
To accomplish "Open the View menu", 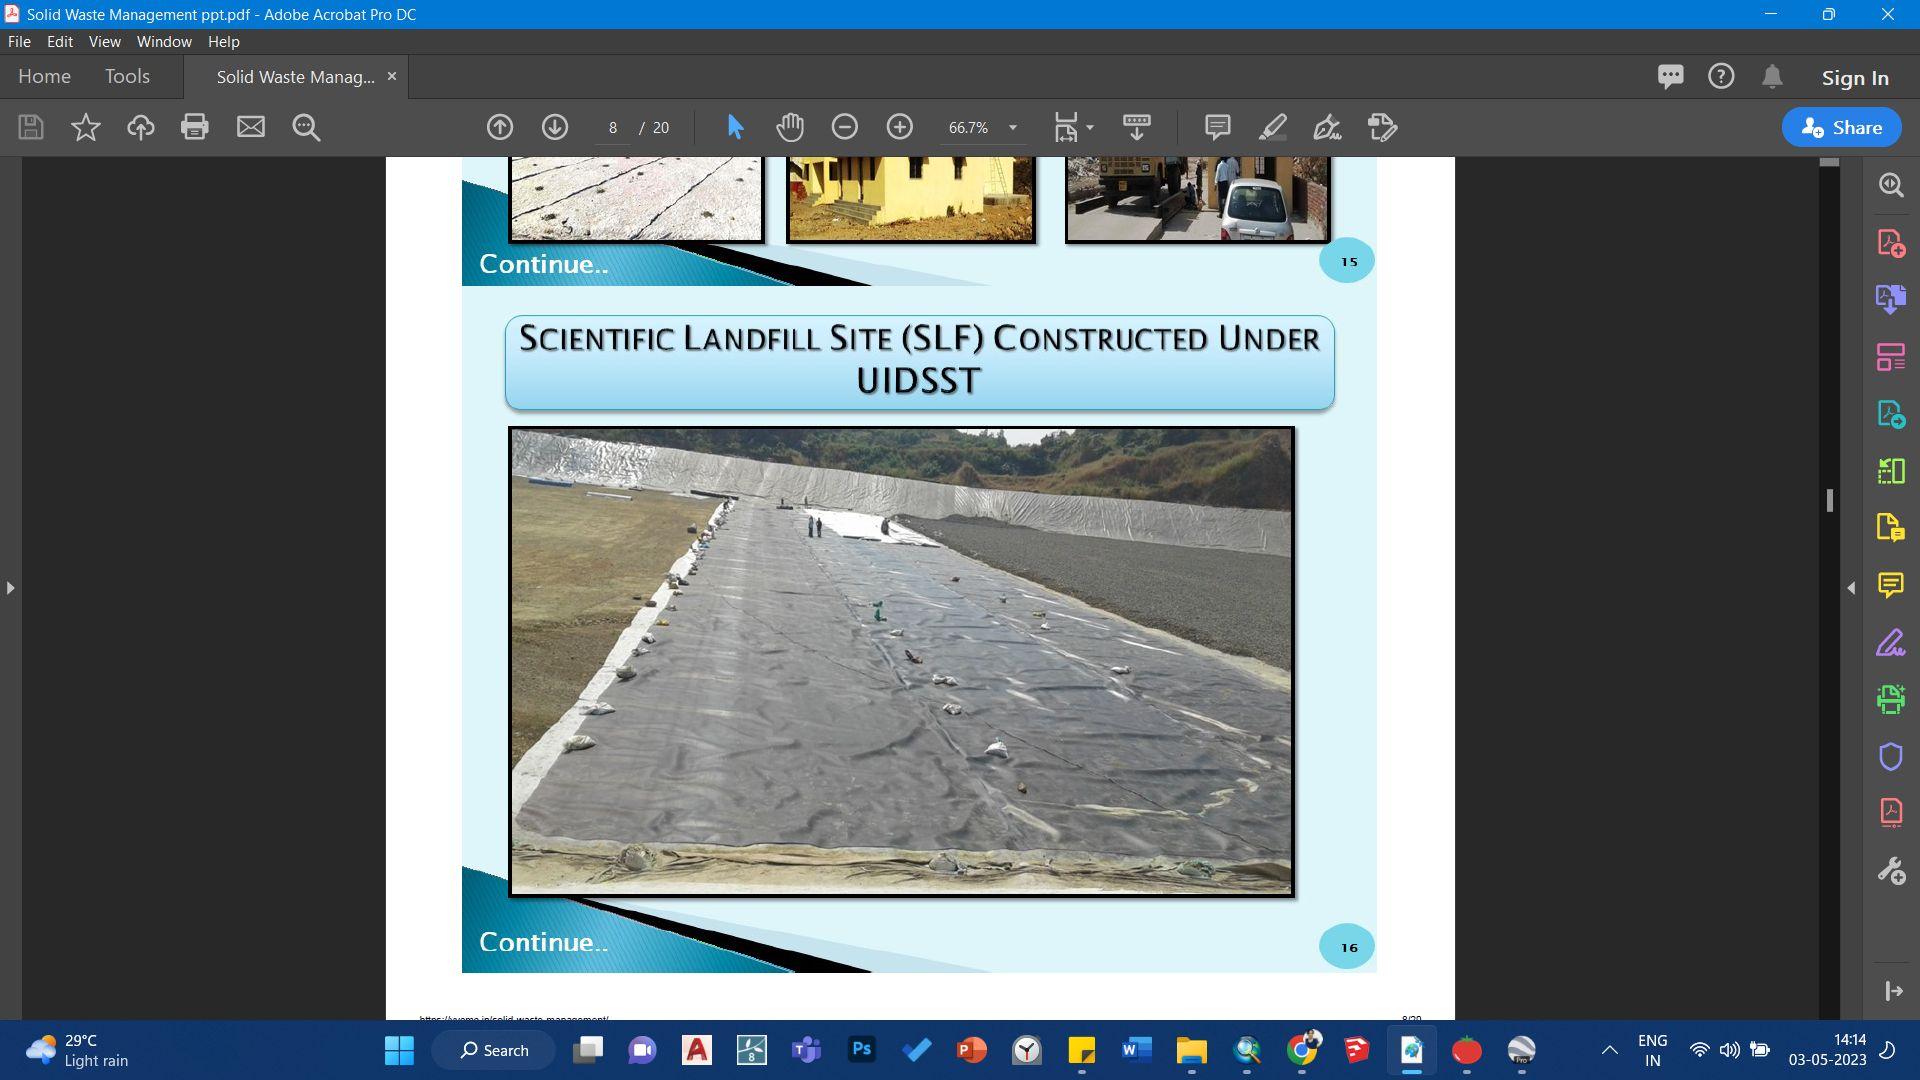I will pyautogui.click(x=104, y=42).
